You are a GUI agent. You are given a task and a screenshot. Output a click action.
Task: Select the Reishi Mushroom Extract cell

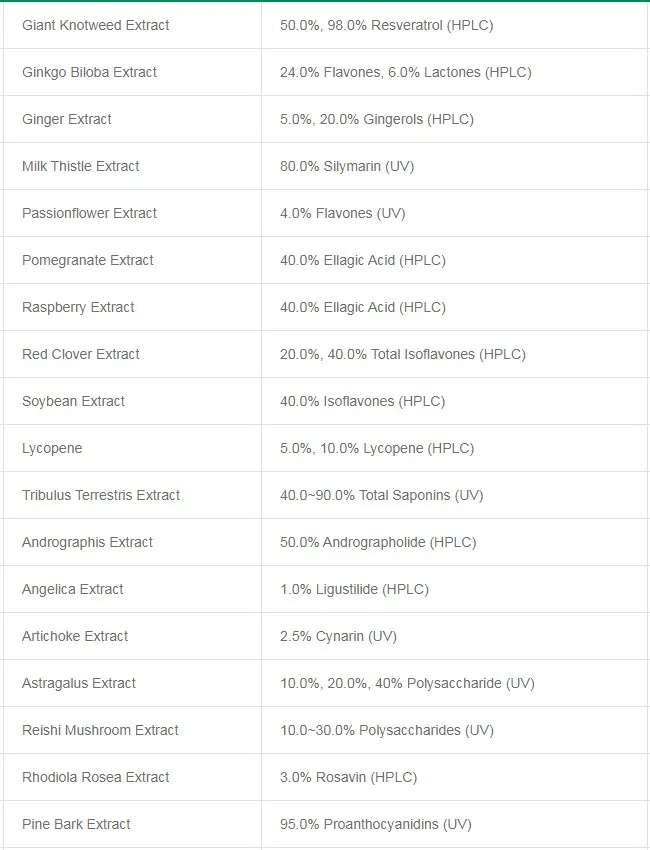pos(100,730)
